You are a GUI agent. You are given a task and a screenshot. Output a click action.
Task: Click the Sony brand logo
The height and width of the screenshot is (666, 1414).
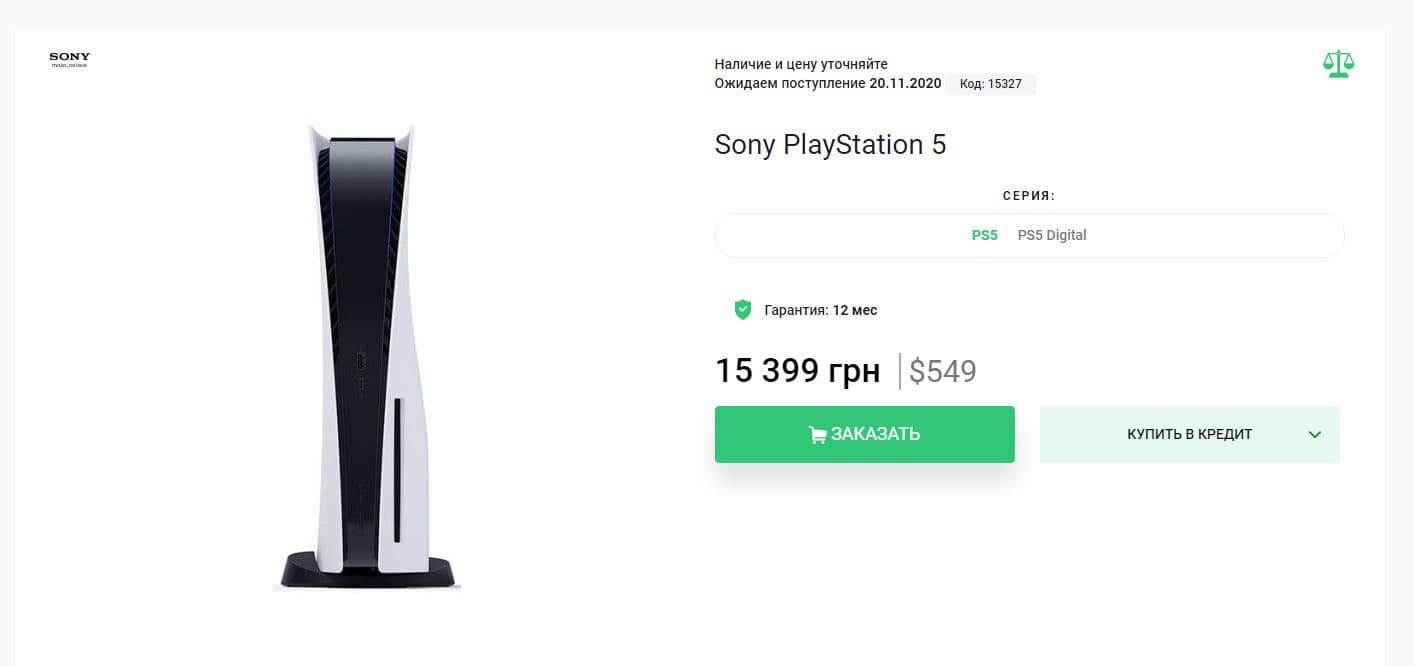click(69, 60)
